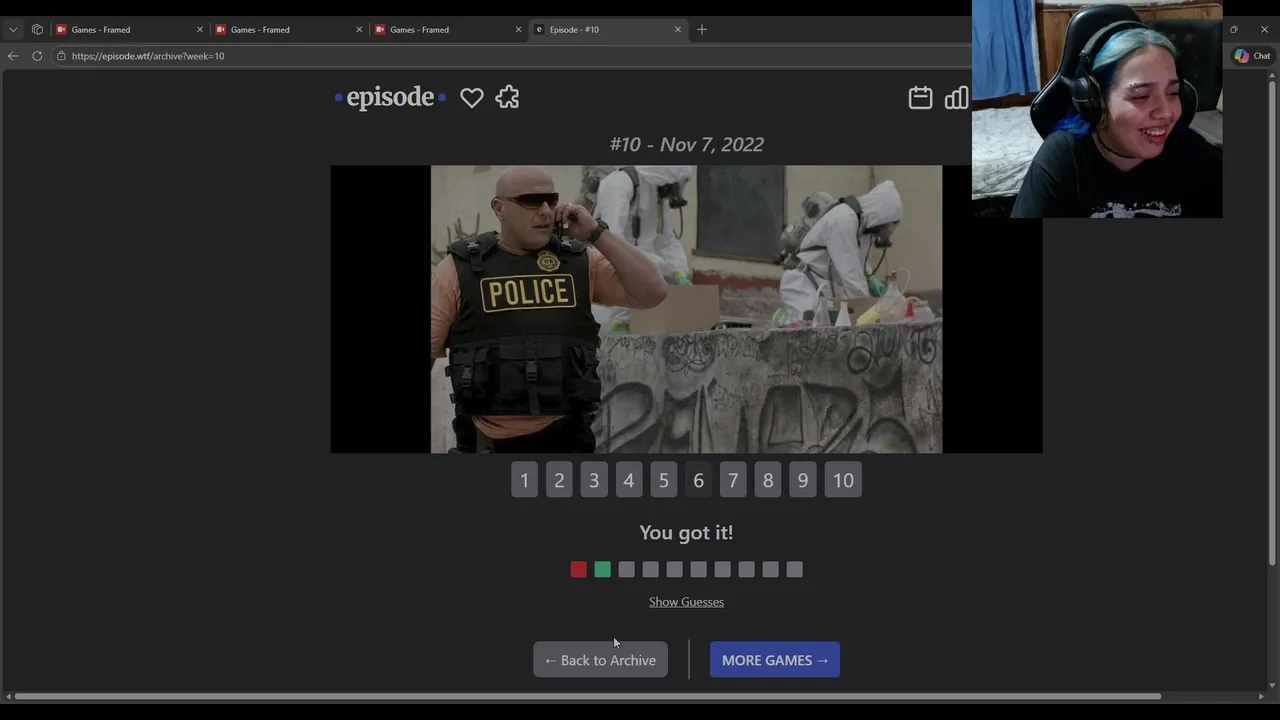
Task: Close the third Games - Framed tab
Action: click(x=518, y=30)
